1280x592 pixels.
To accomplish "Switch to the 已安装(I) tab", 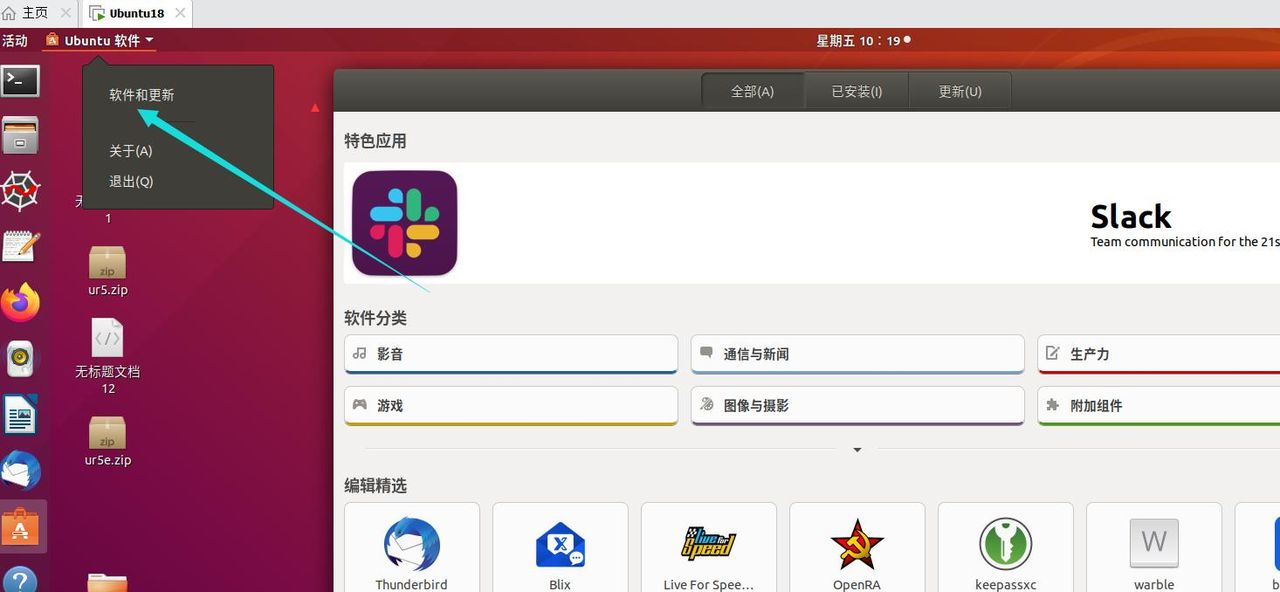I will (x=855, y=91).
